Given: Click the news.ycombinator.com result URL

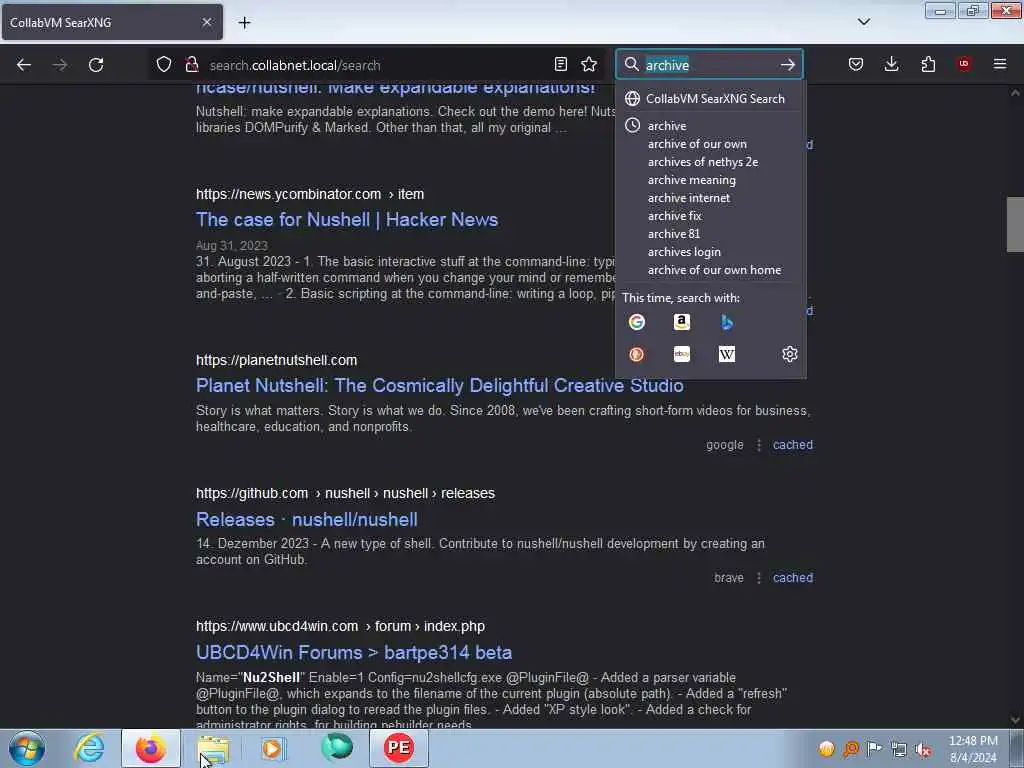Looking at the screenshot, I should point(310,194).
